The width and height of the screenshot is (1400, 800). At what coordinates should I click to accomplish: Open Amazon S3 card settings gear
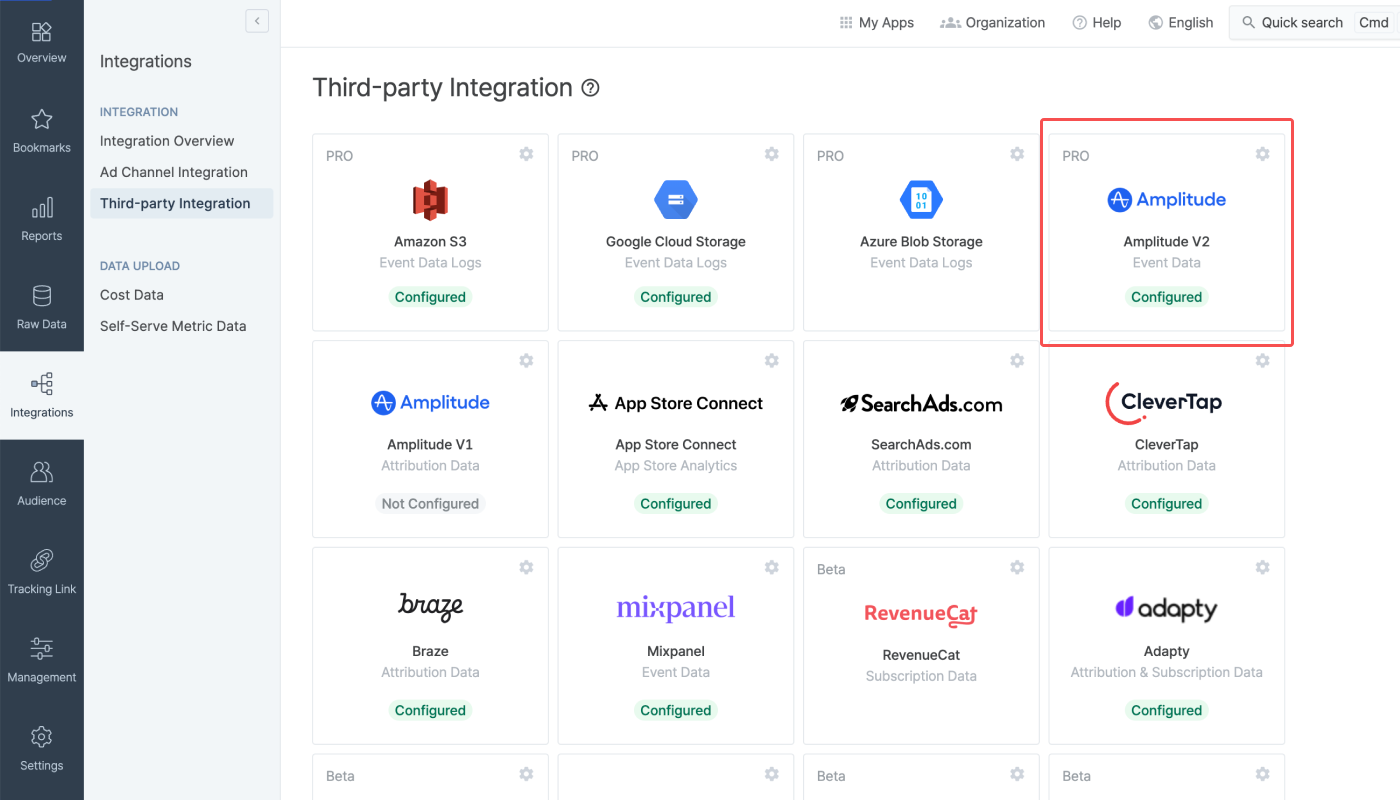tap(526, 154)
